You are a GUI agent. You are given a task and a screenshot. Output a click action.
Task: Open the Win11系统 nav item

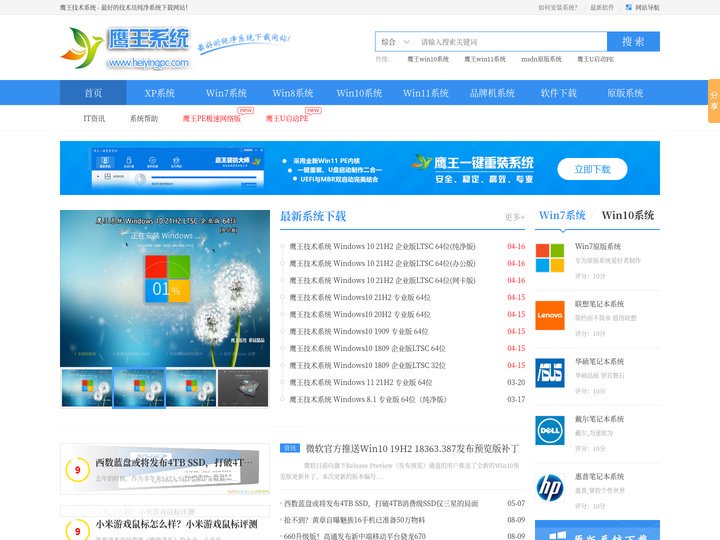426,93
